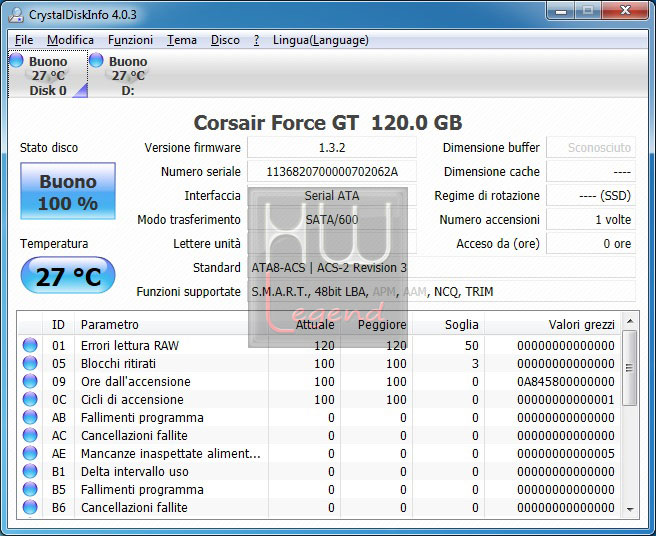Click the blue status orb for drive D:
The image size is (656, 536).
(x=96, y=60)
